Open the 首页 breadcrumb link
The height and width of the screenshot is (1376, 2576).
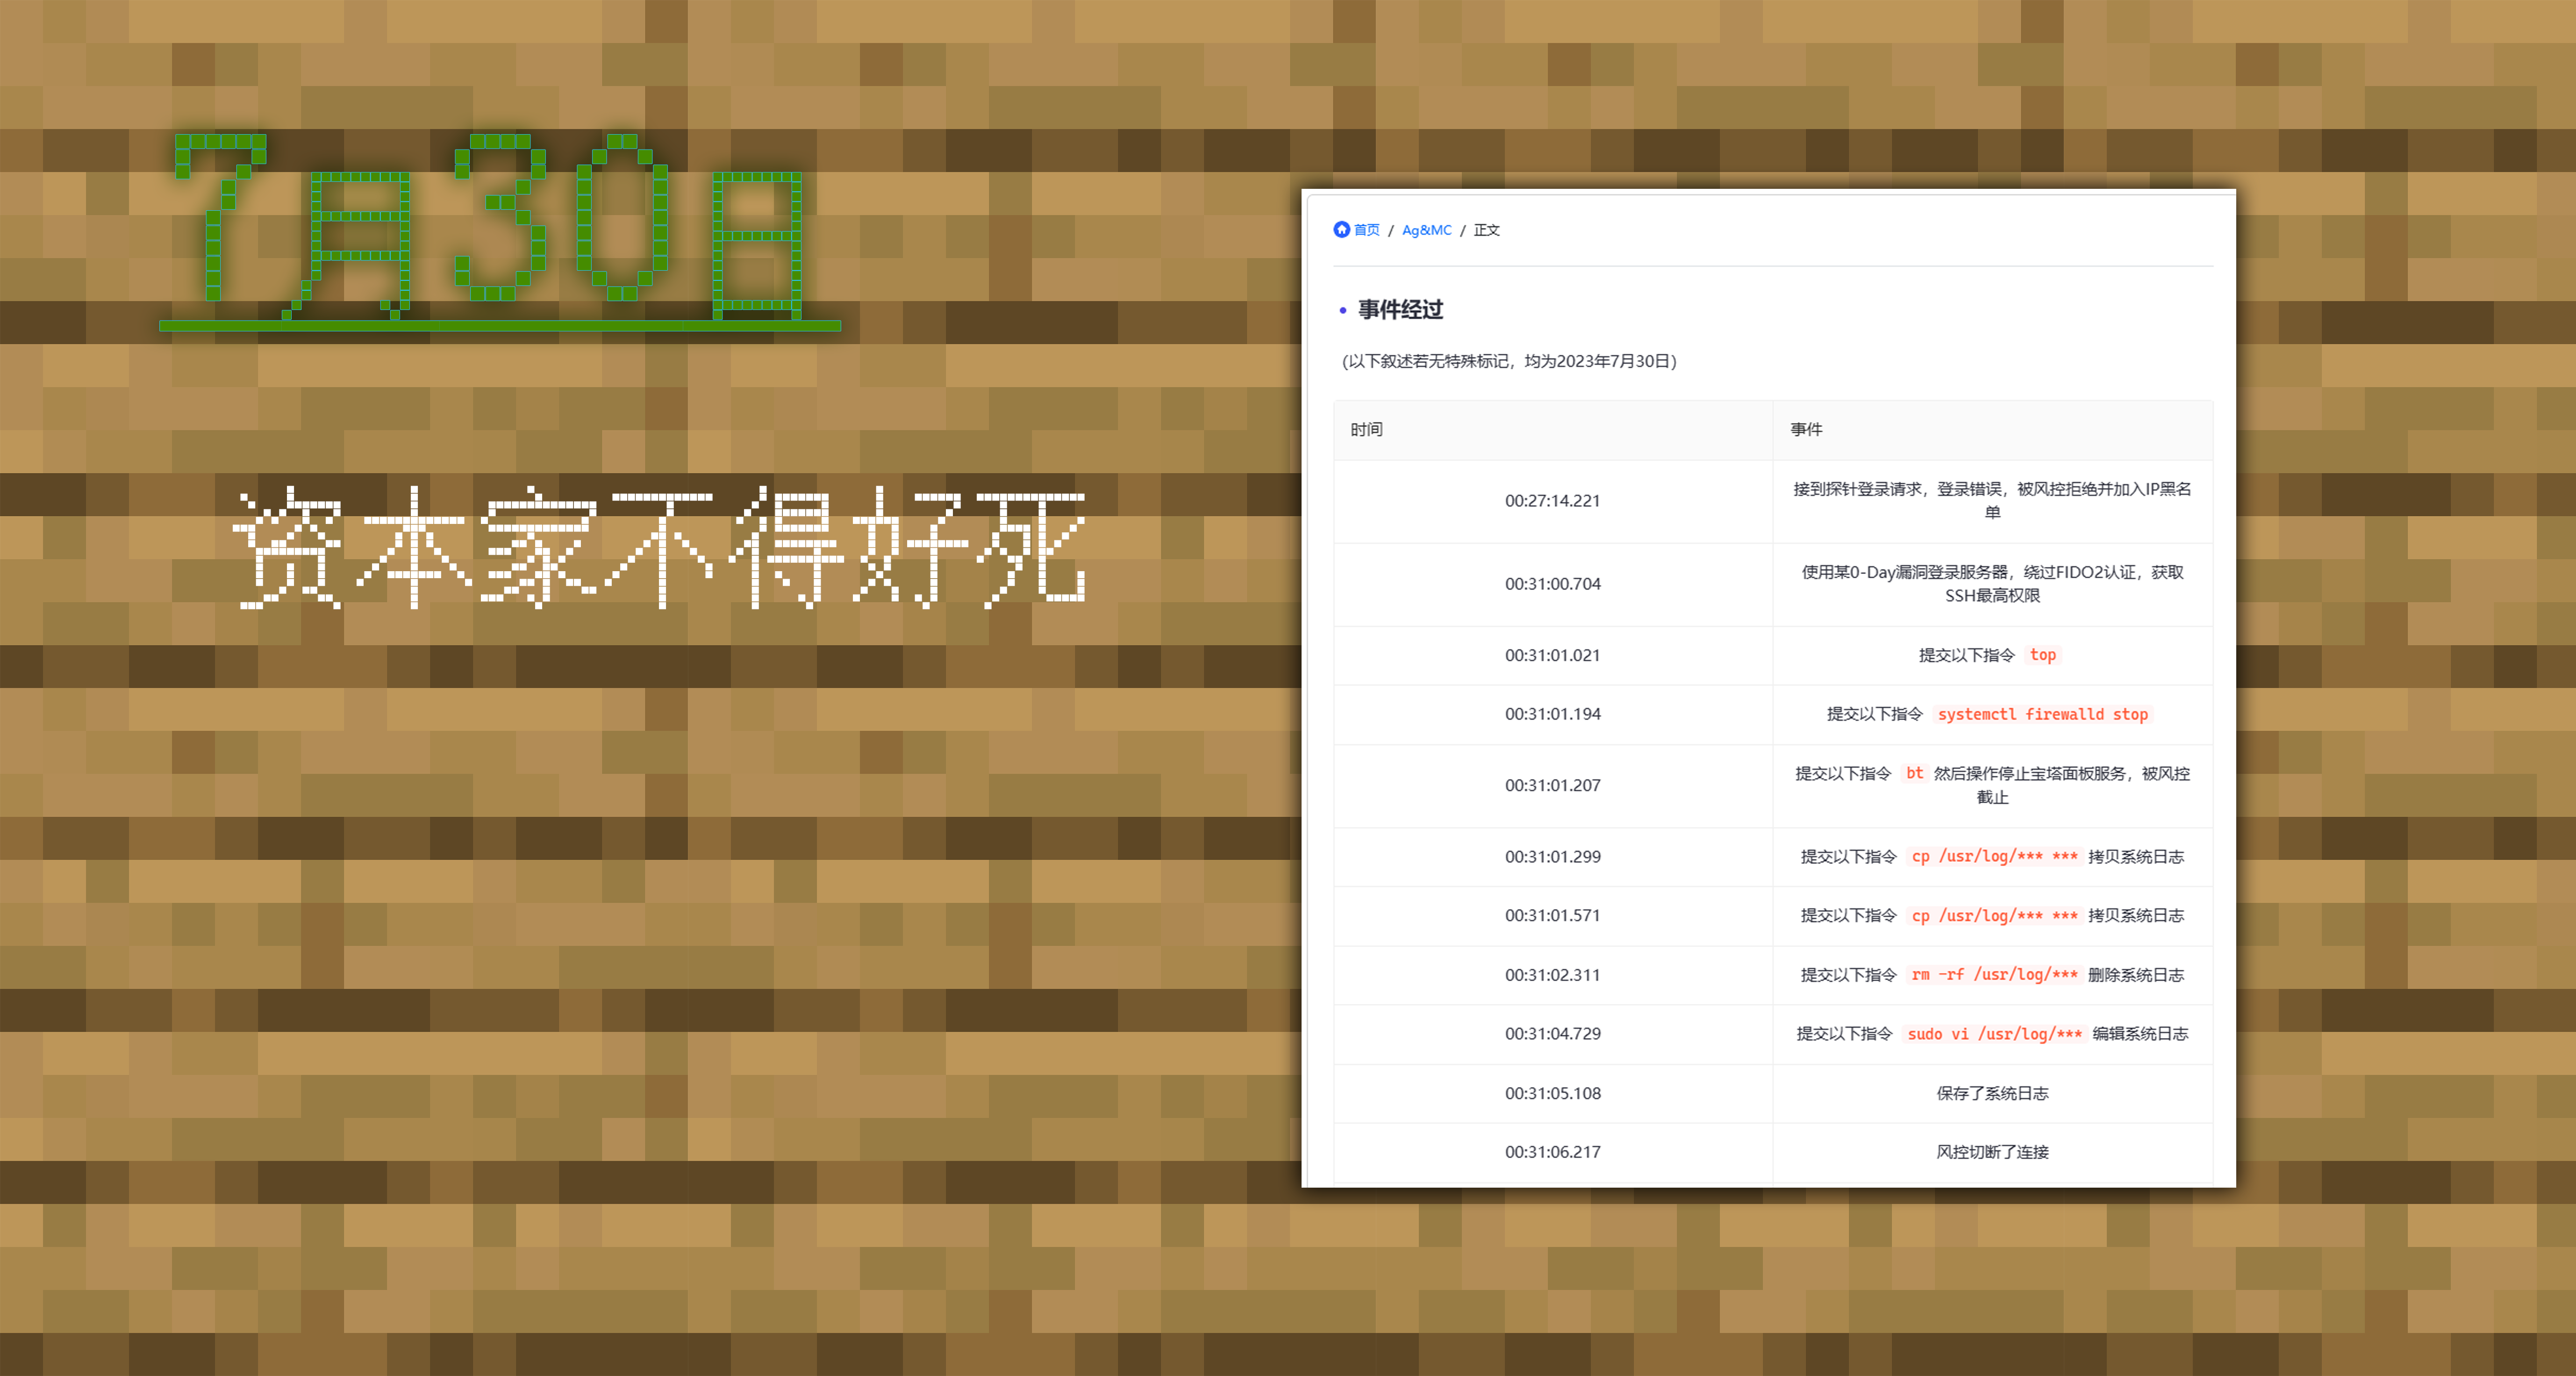pyautogui.click(x=1366, y=230)
